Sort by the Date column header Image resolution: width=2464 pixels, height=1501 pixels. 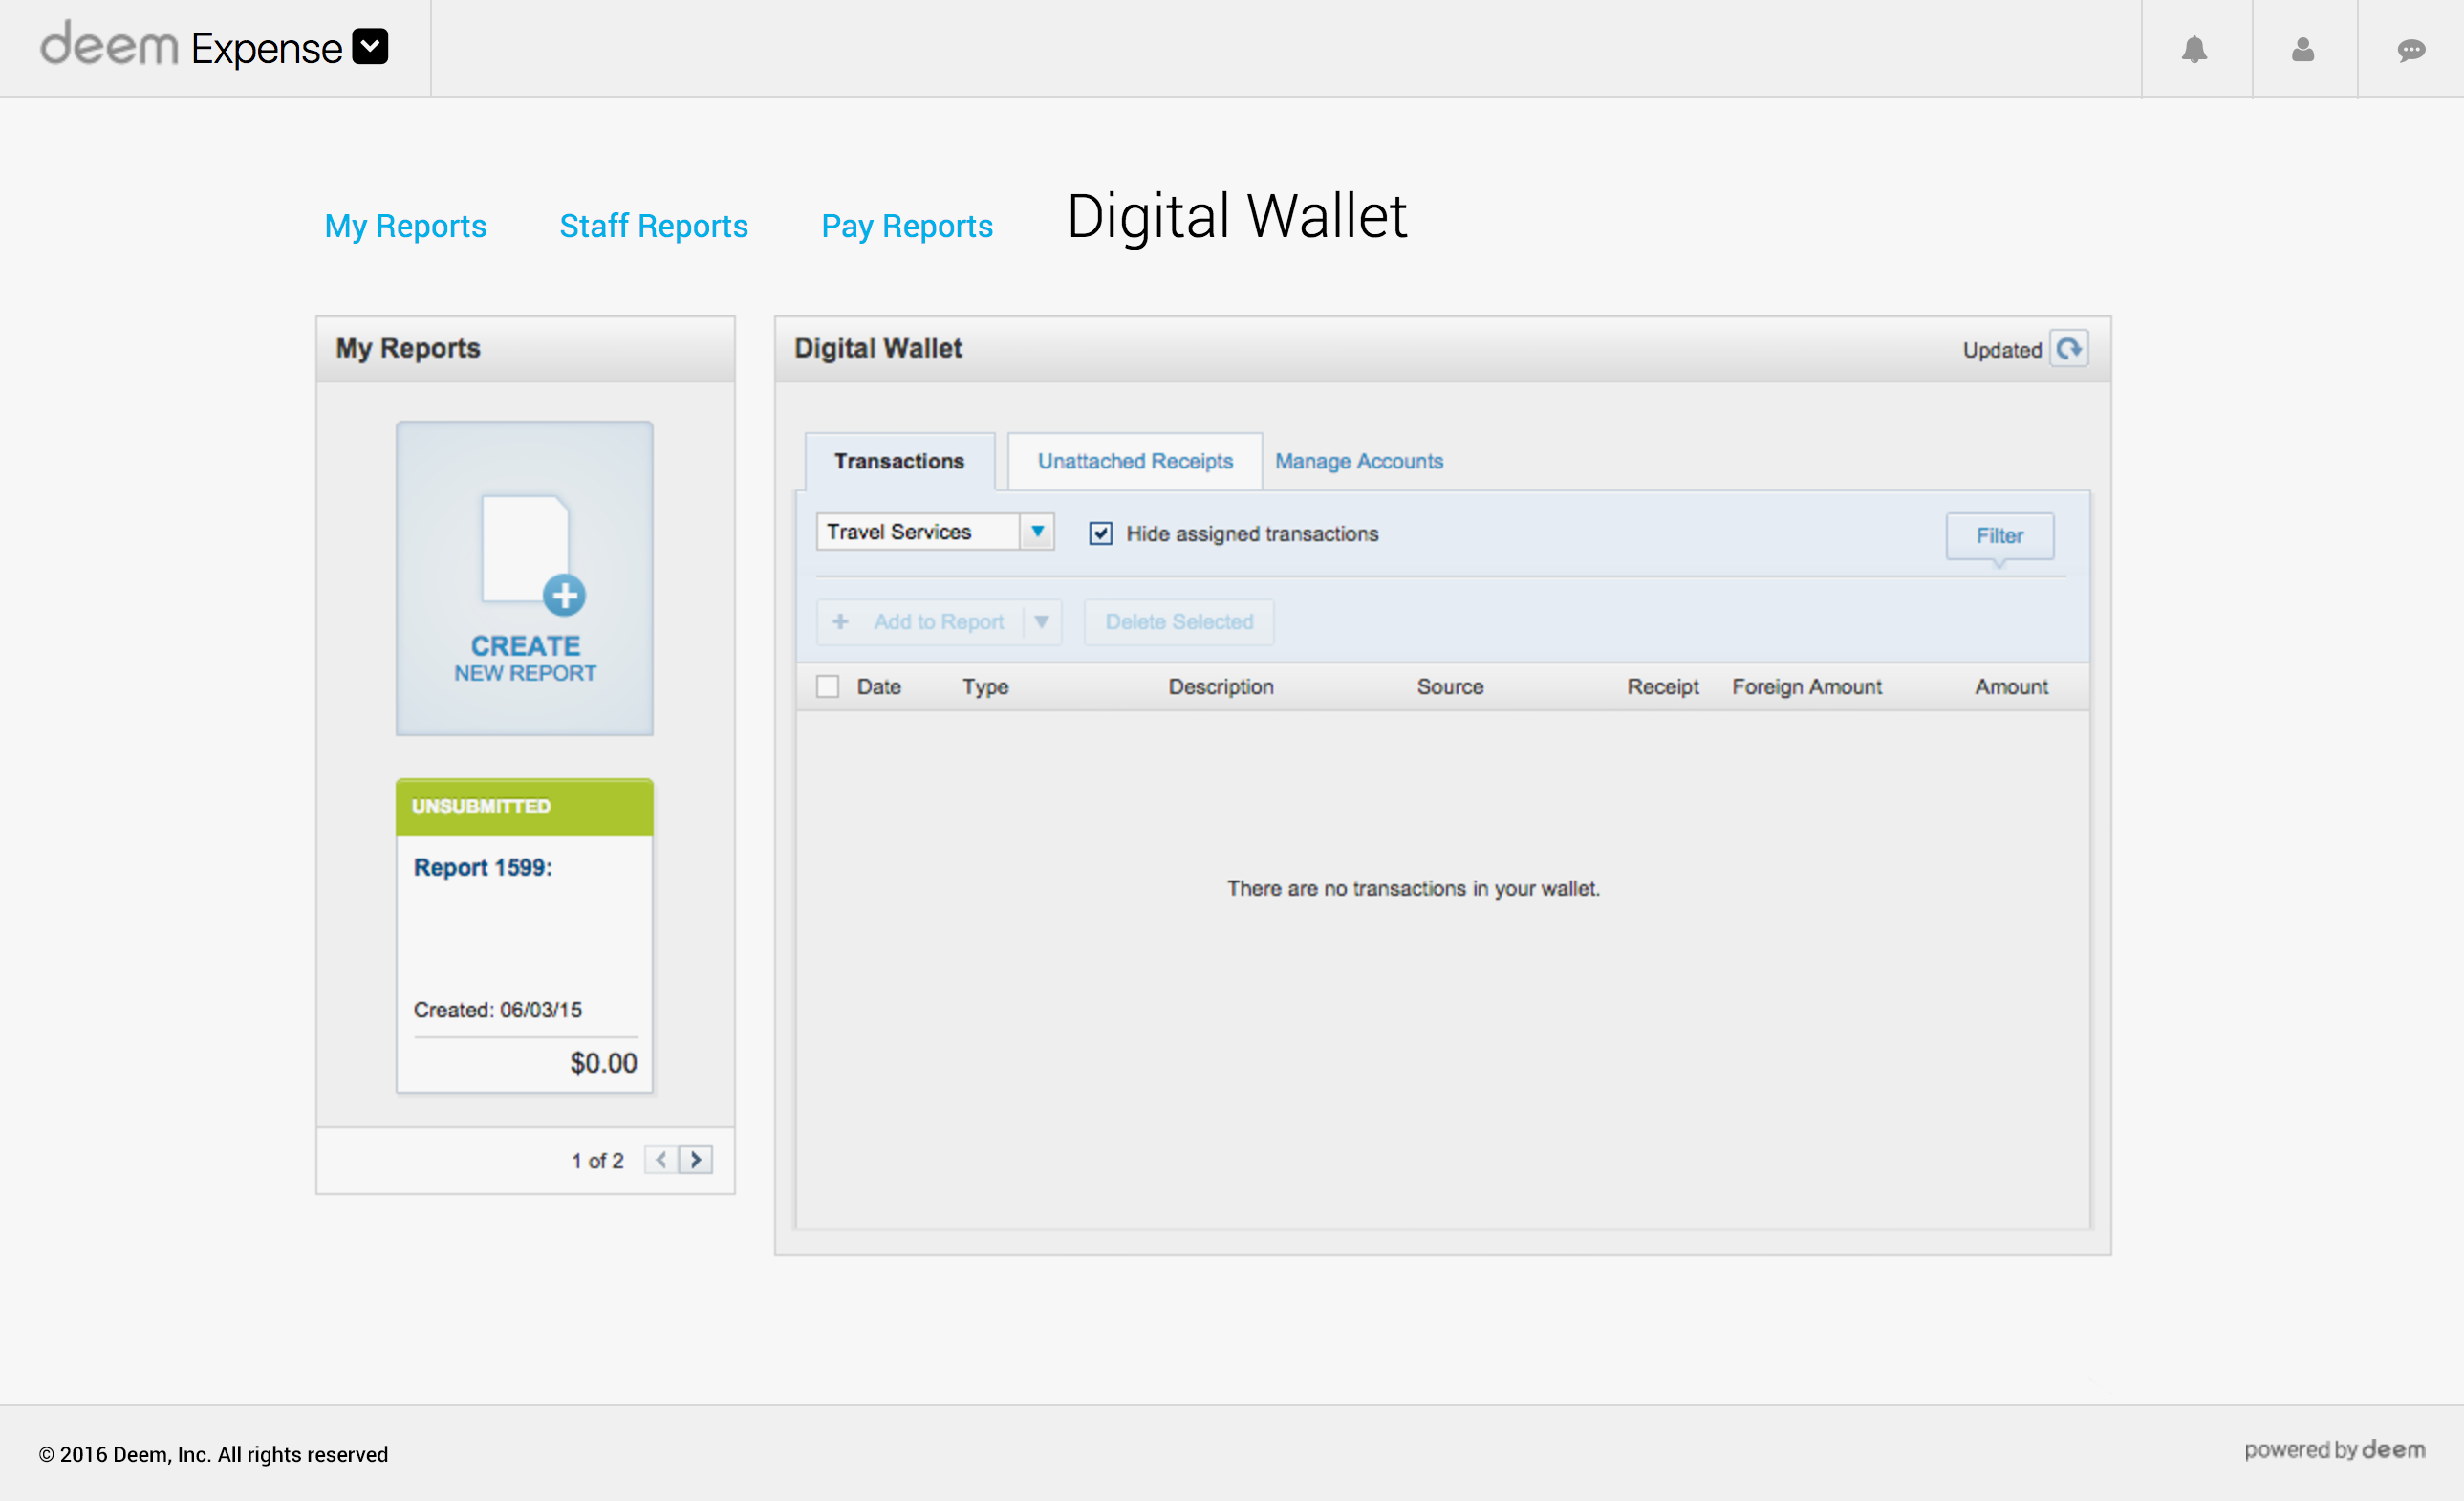click(878, 686)
